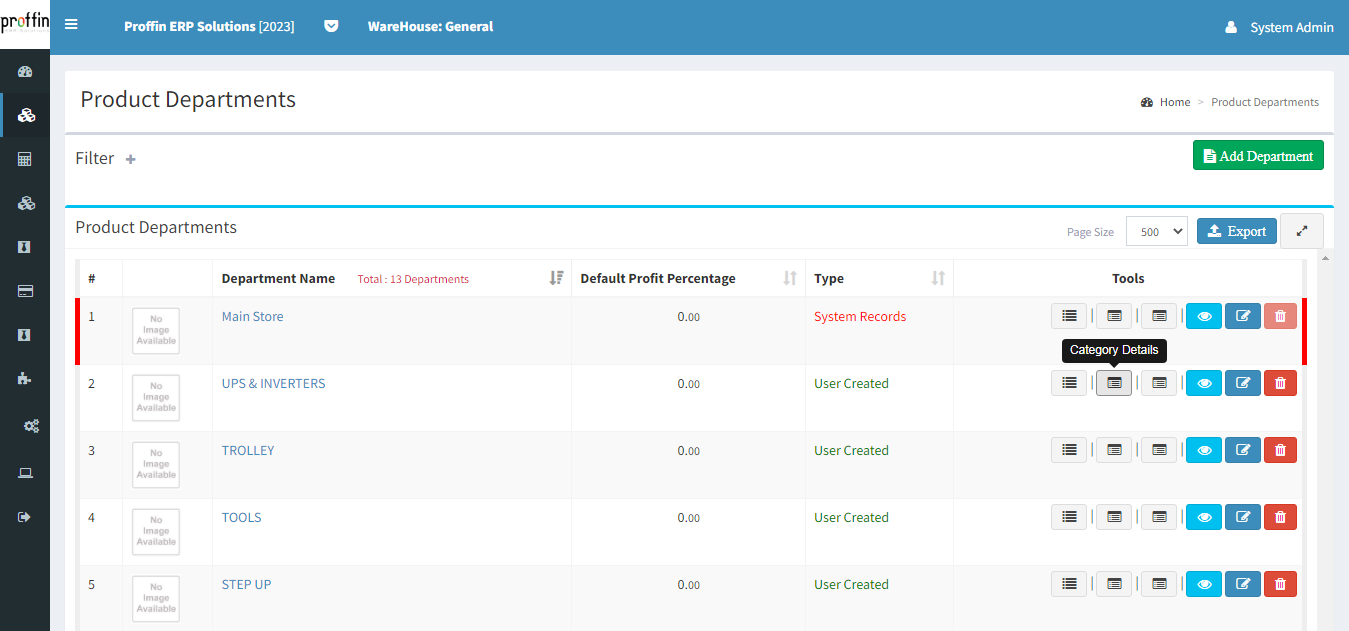Viewport: 1349px width, 631px height.
Task: Delete the STEP UP department
Action: pyautogui.click(x=1280, y=584)
